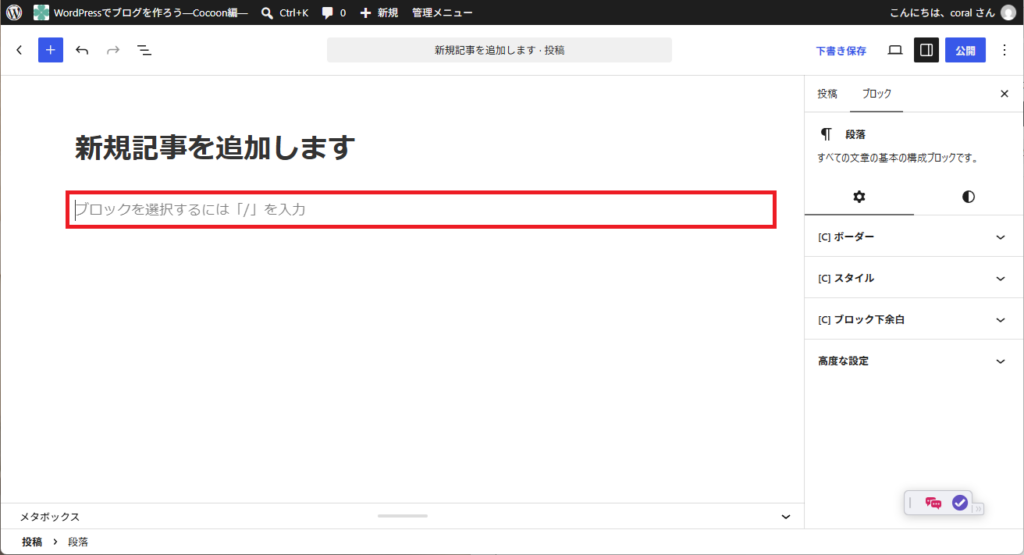Open the document overview list view
1024x555 pixels.
[x=144, y=50]
